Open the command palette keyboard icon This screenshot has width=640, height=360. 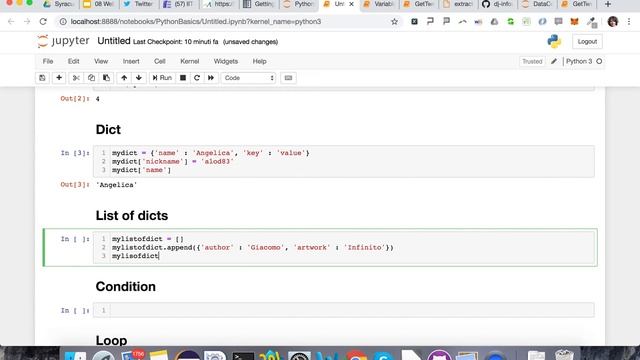tap(288, 78)
